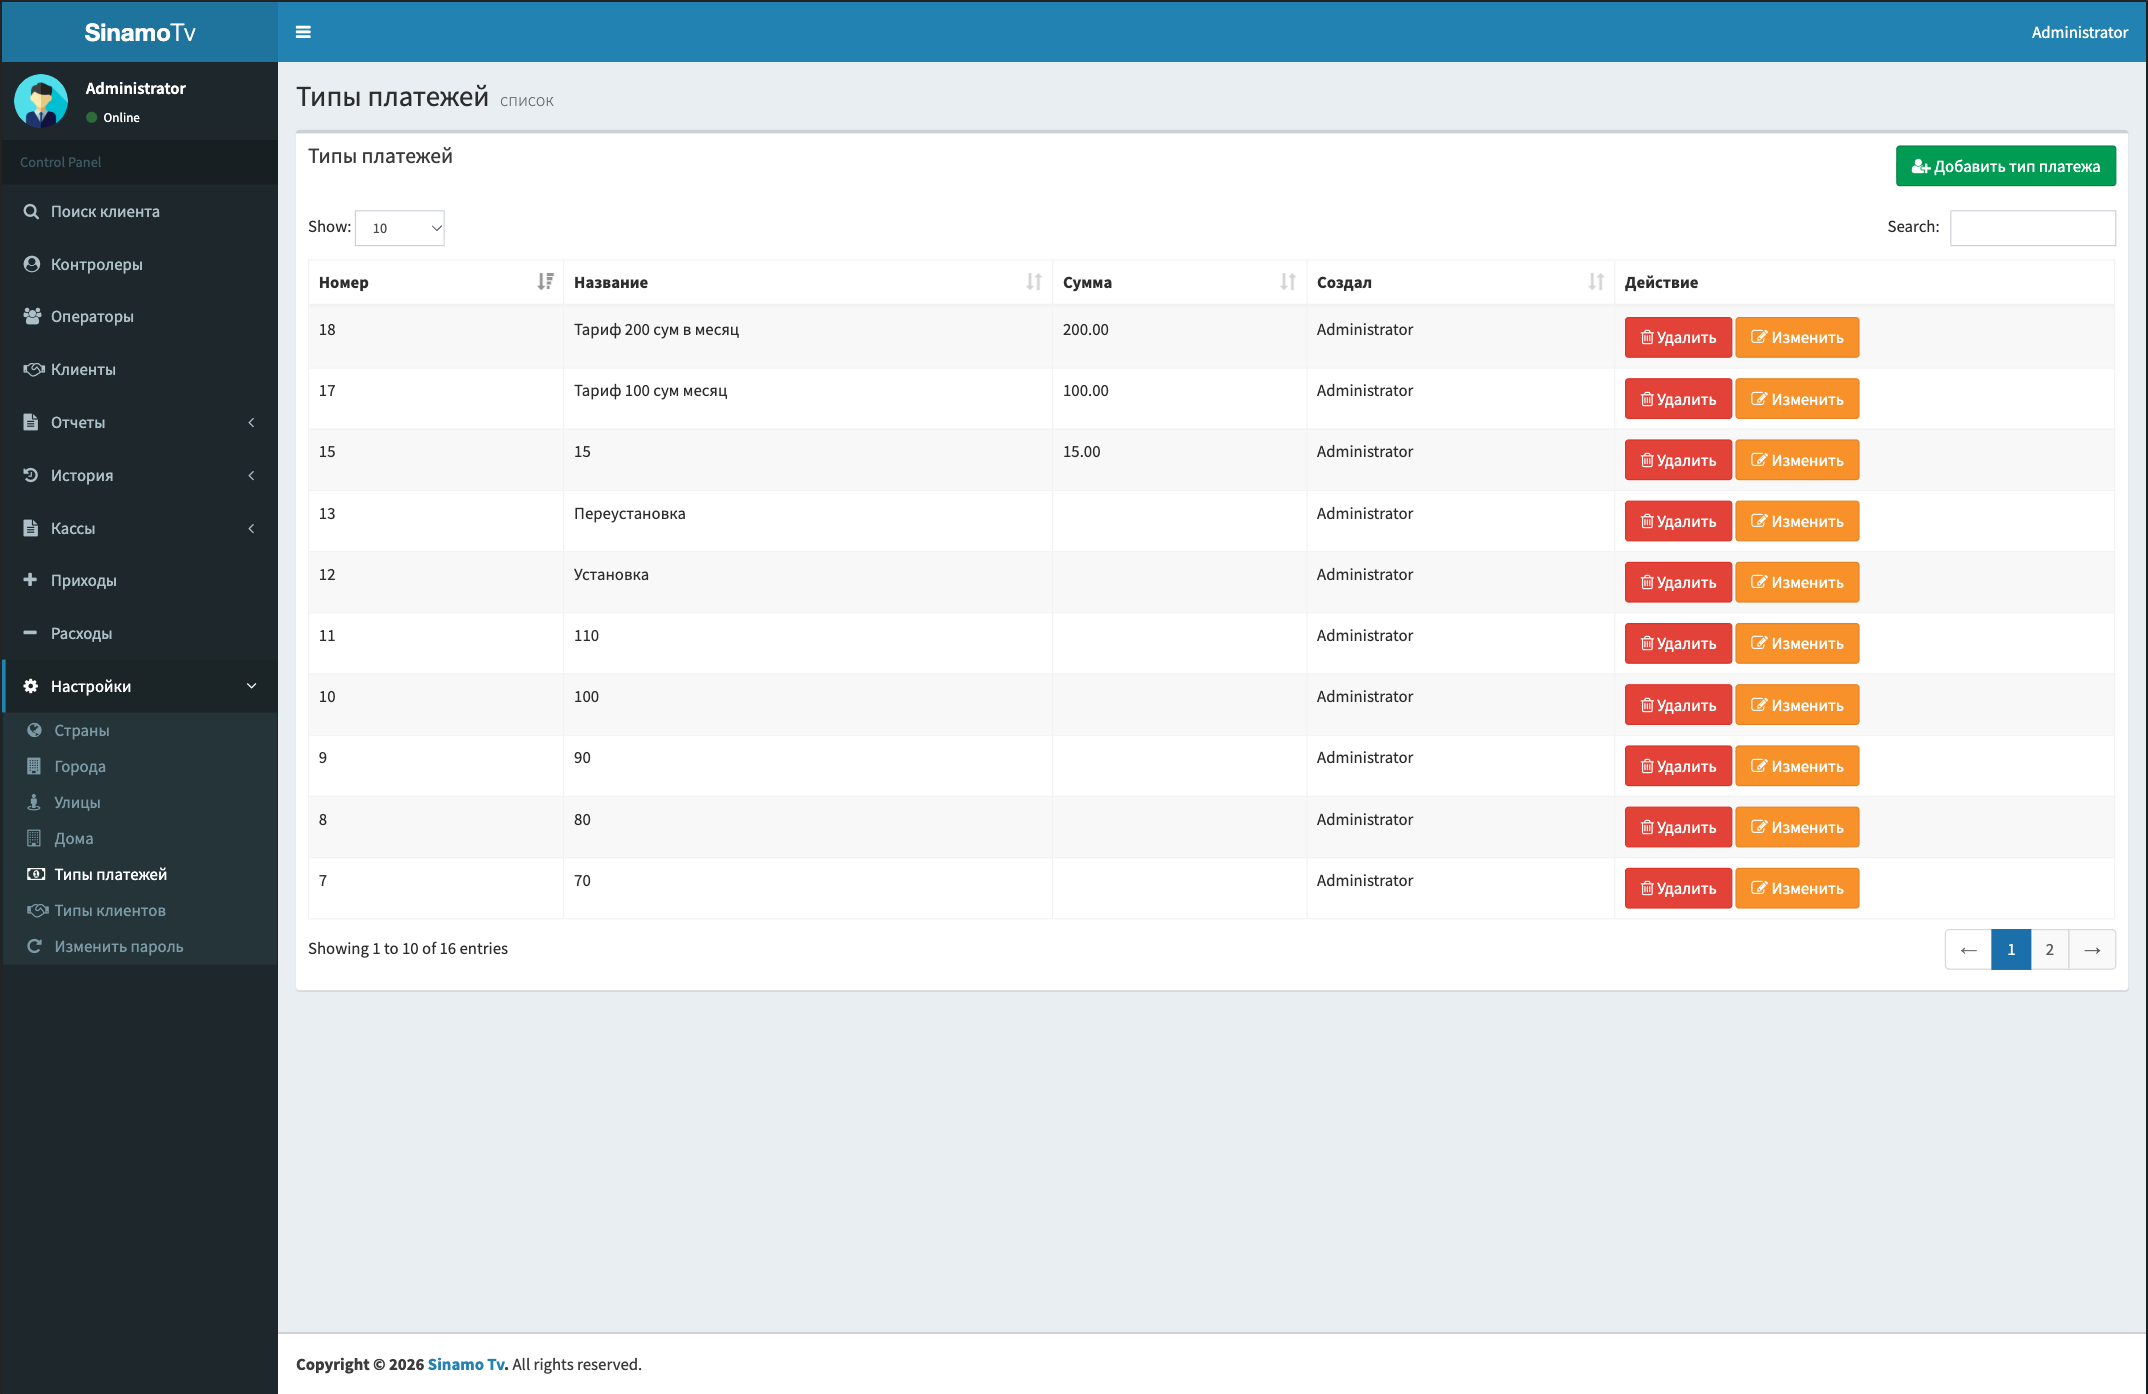Sort table by Номер column

436,282
